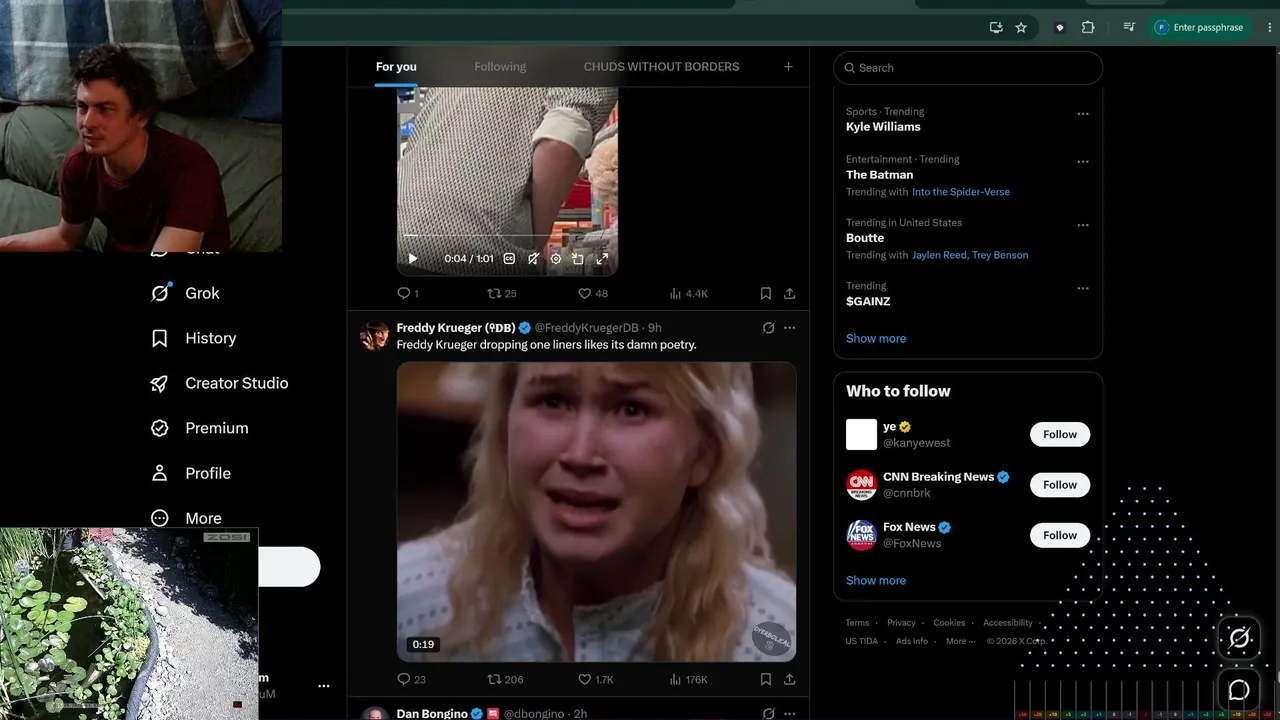This screenshot has height=720, width=1280.
Task: Bookmark the post with 4.4K views
Action: (x=765, y=293)
